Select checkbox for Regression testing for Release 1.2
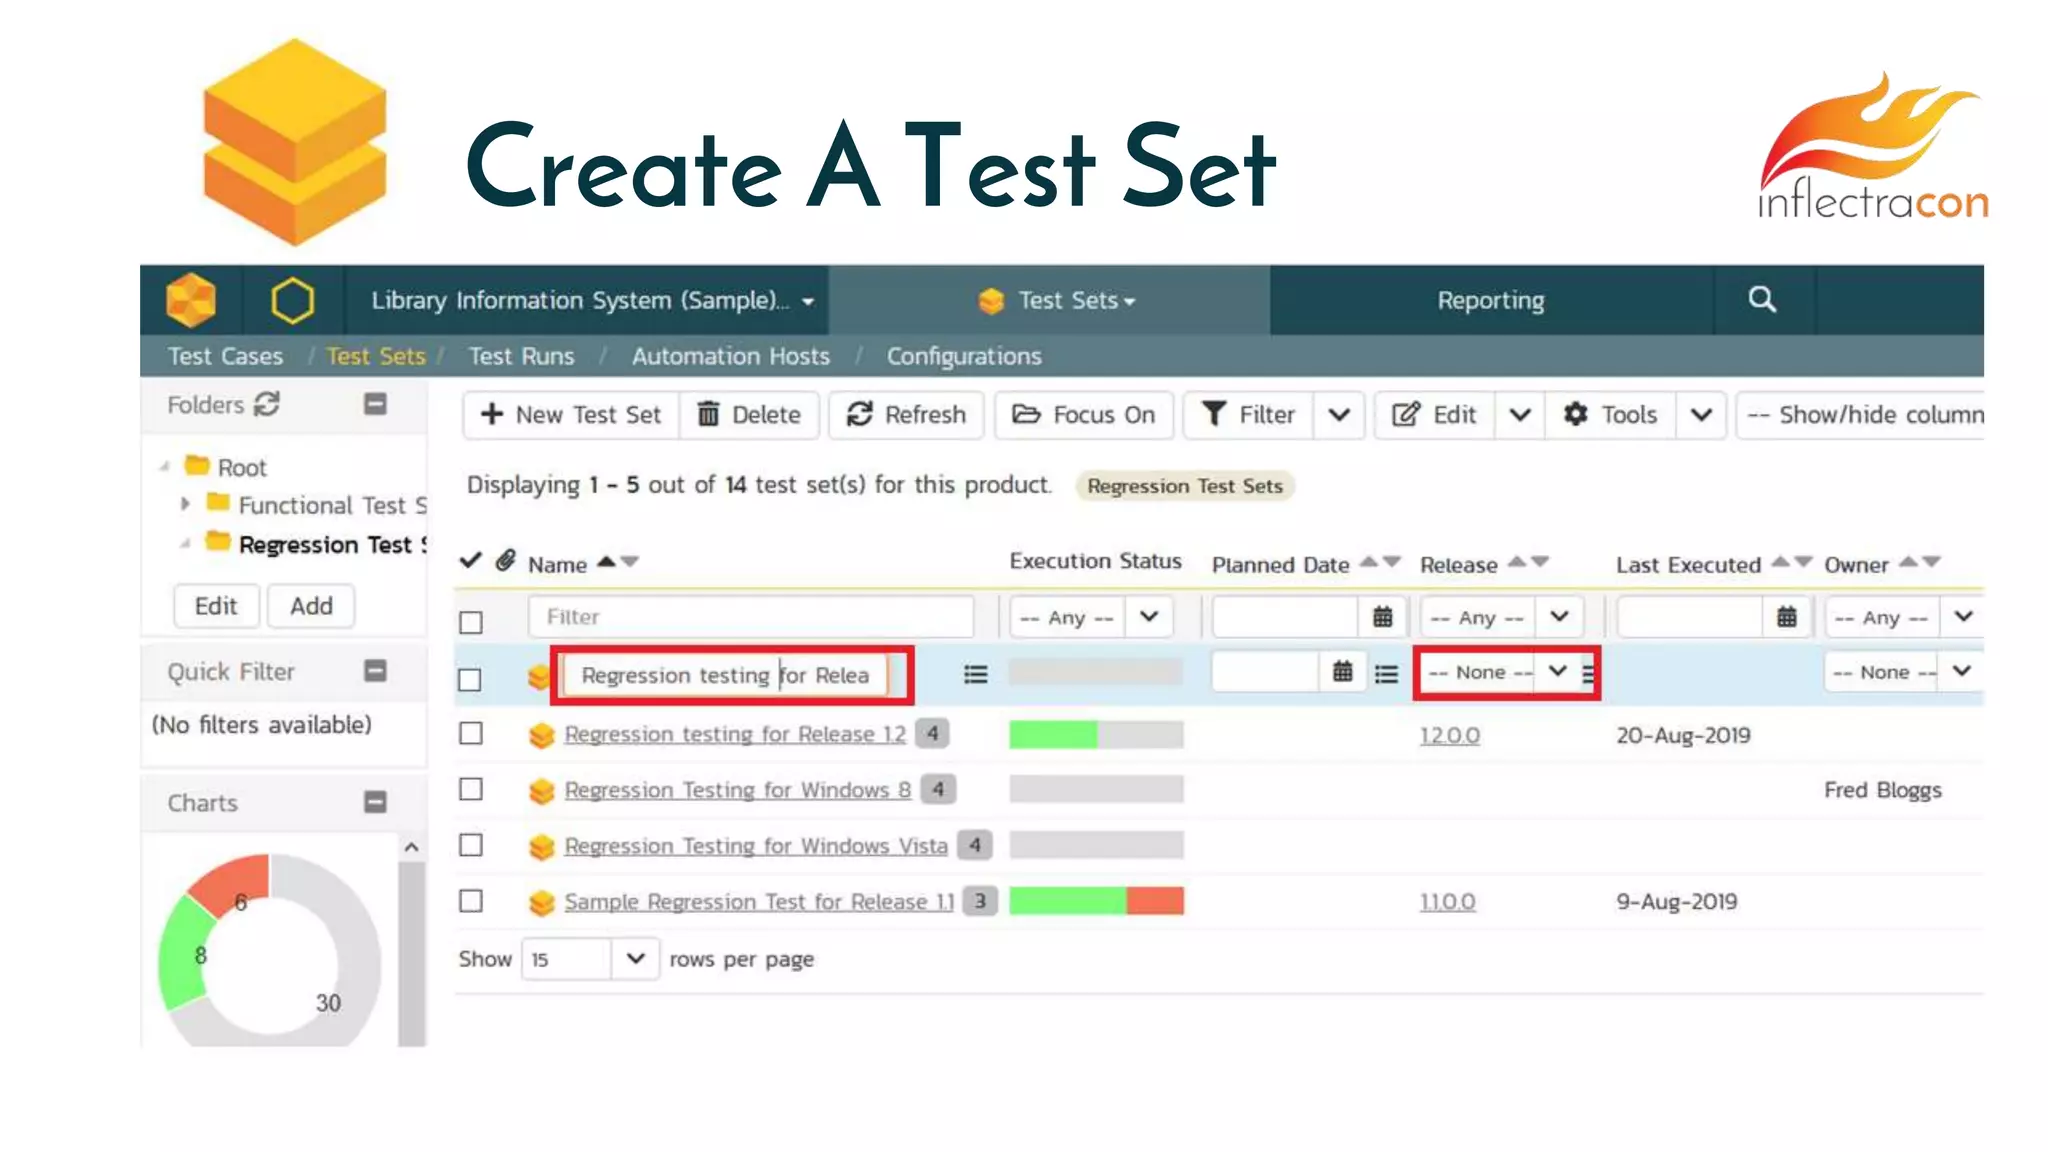 pyautogui.click(x=470, y=734)
